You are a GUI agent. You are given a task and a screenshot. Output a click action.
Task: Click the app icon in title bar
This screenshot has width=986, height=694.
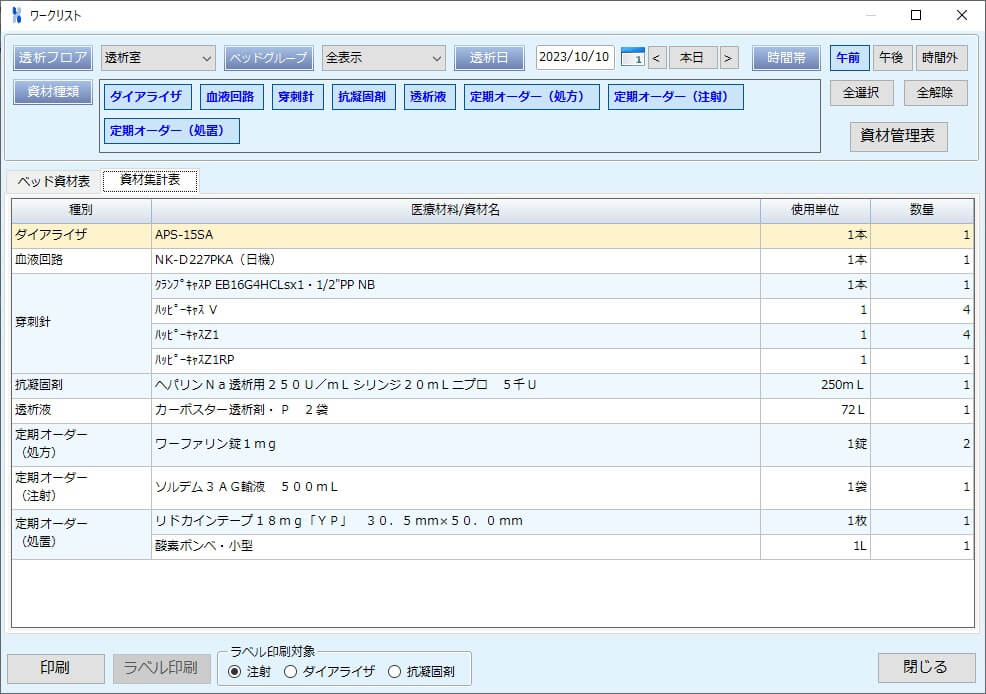(16, 15)
